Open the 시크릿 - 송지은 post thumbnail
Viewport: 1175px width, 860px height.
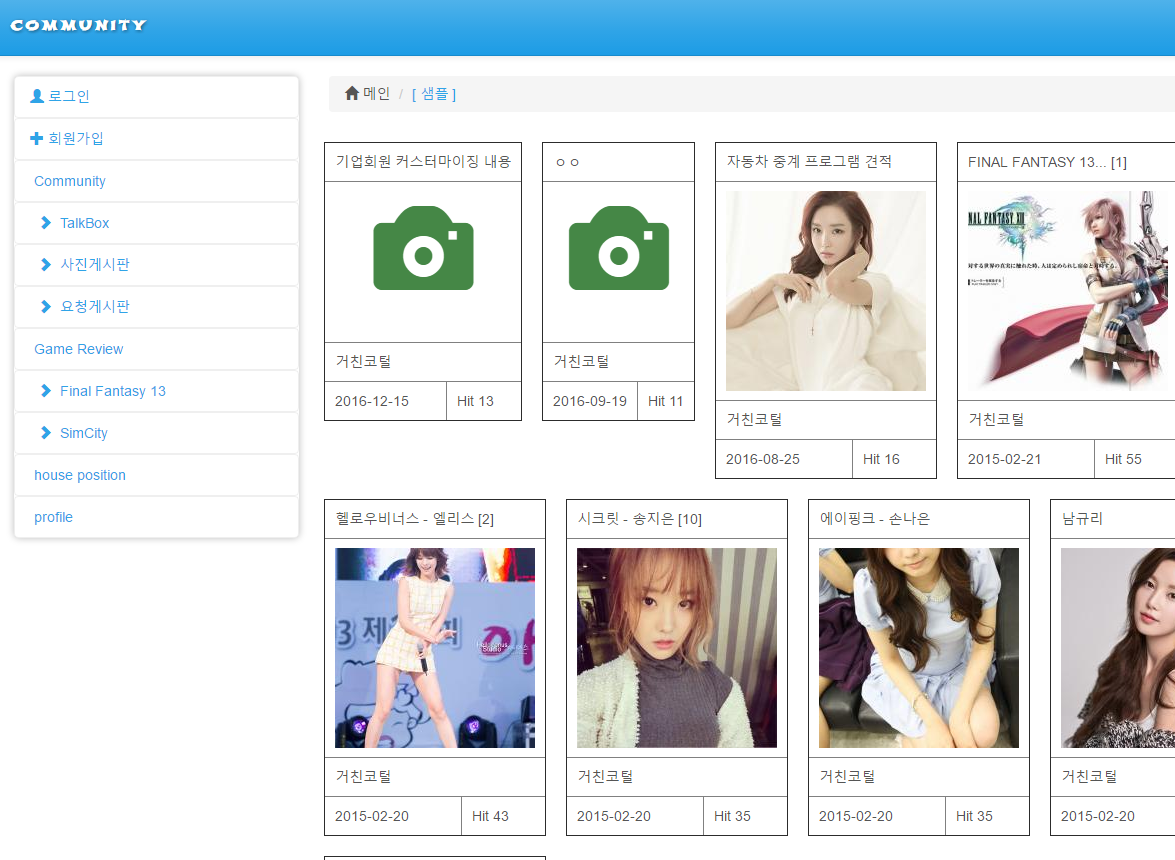point(677,647)
